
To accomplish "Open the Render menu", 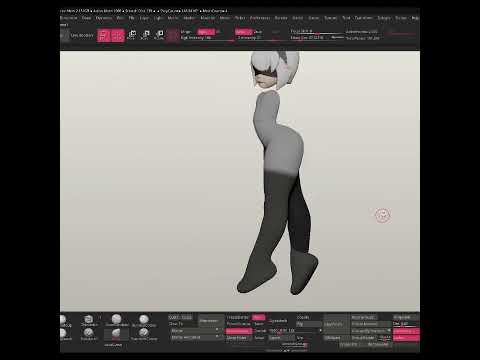I will [x=281, y=18].
